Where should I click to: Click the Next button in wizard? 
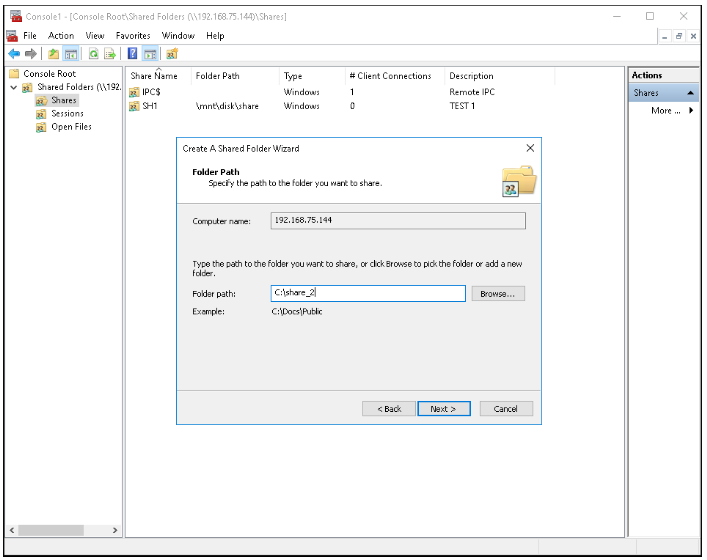(x=444, y=409)
